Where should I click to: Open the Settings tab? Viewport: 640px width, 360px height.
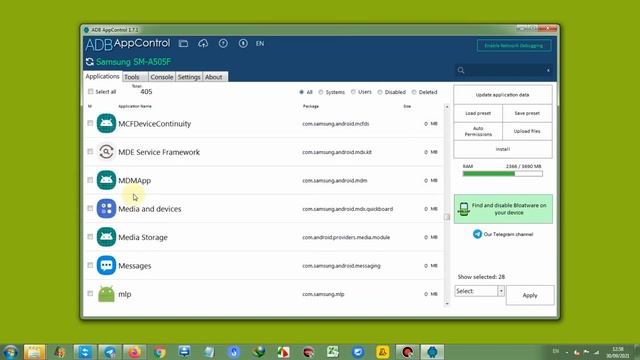point(189,77)
